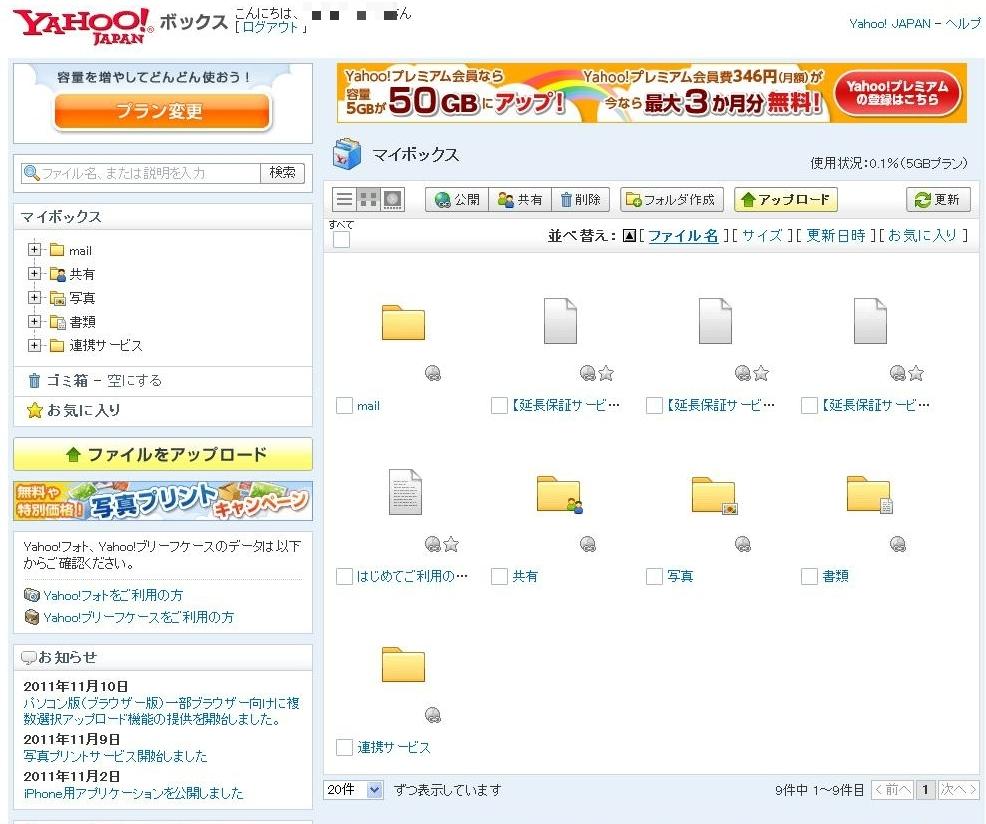Open お気に入り in the sidebar
This screenshot has height=824, width=986.
(84, 410)
